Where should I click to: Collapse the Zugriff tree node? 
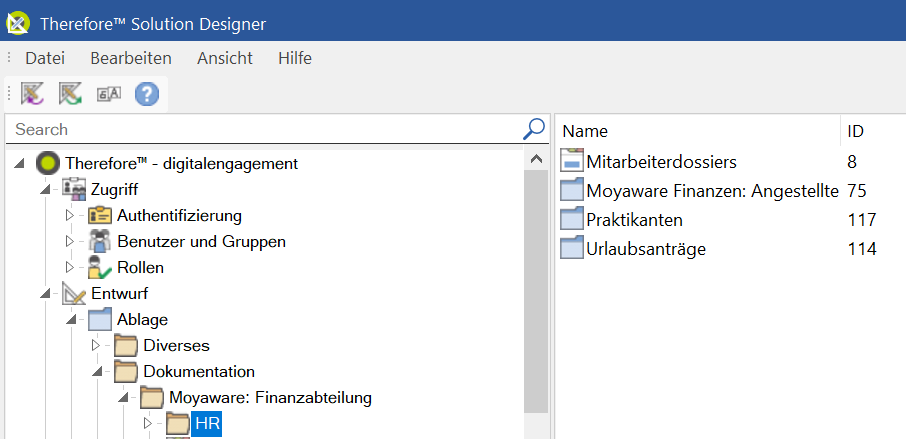pyautogui.click(x=44, y=190)
